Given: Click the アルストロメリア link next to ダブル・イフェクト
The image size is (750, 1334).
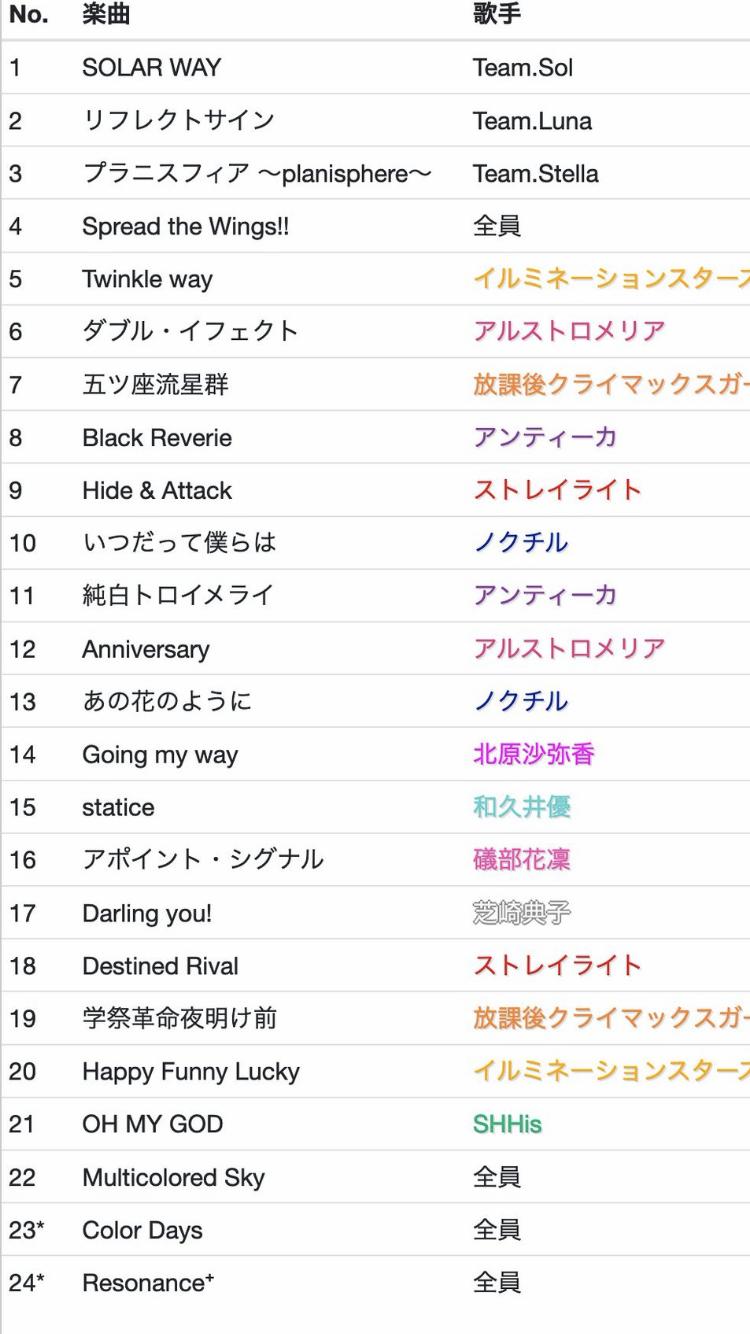Looking at the screenshot, I should pyautogui.click(x=569, y=331).
